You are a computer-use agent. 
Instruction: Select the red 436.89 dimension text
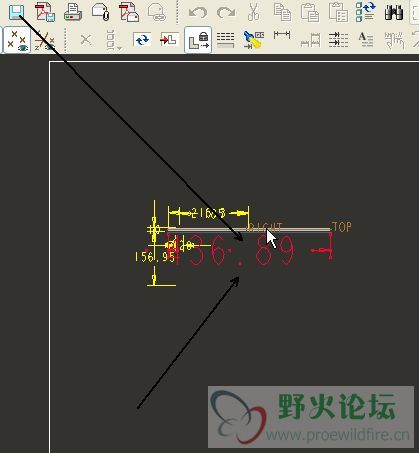click(x=232, y=250)
